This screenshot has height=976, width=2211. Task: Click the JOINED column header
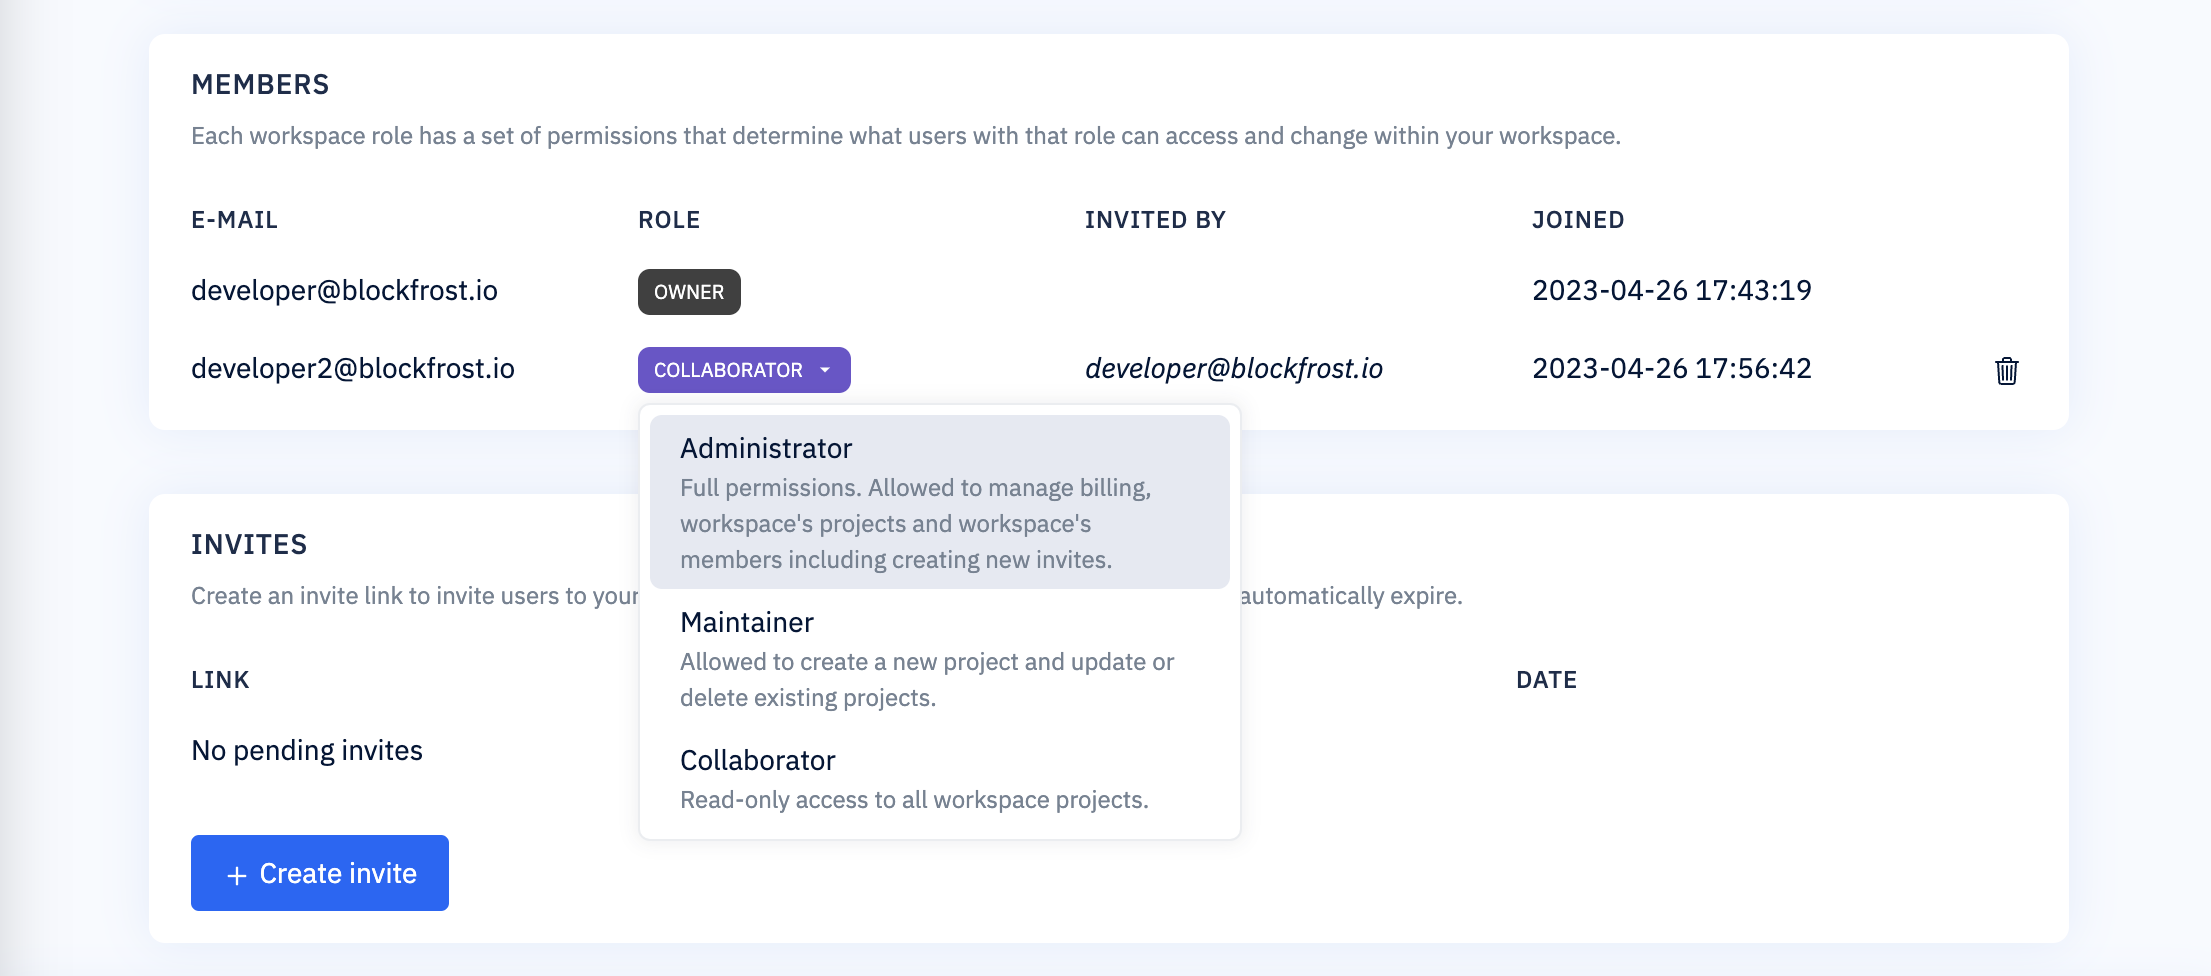click(x=1578, y=220)
